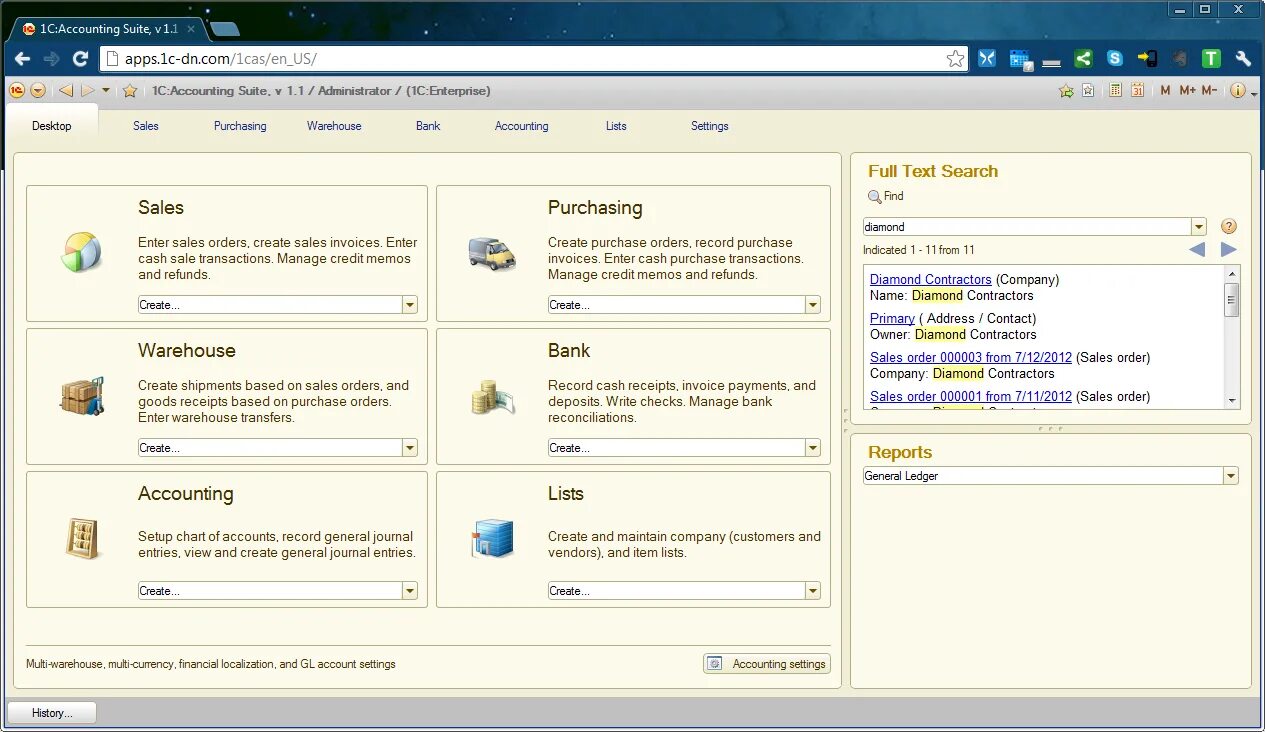Viewport: 1265px width, 732px height.
Task: Open the Warehouse tab
Action: 334,126
